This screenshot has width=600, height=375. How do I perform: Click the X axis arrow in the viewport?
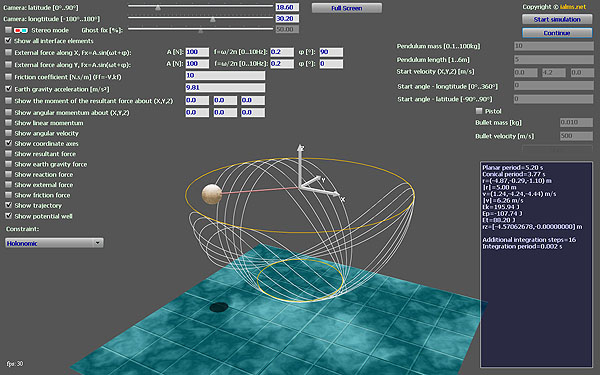click(x=321, y=192)
